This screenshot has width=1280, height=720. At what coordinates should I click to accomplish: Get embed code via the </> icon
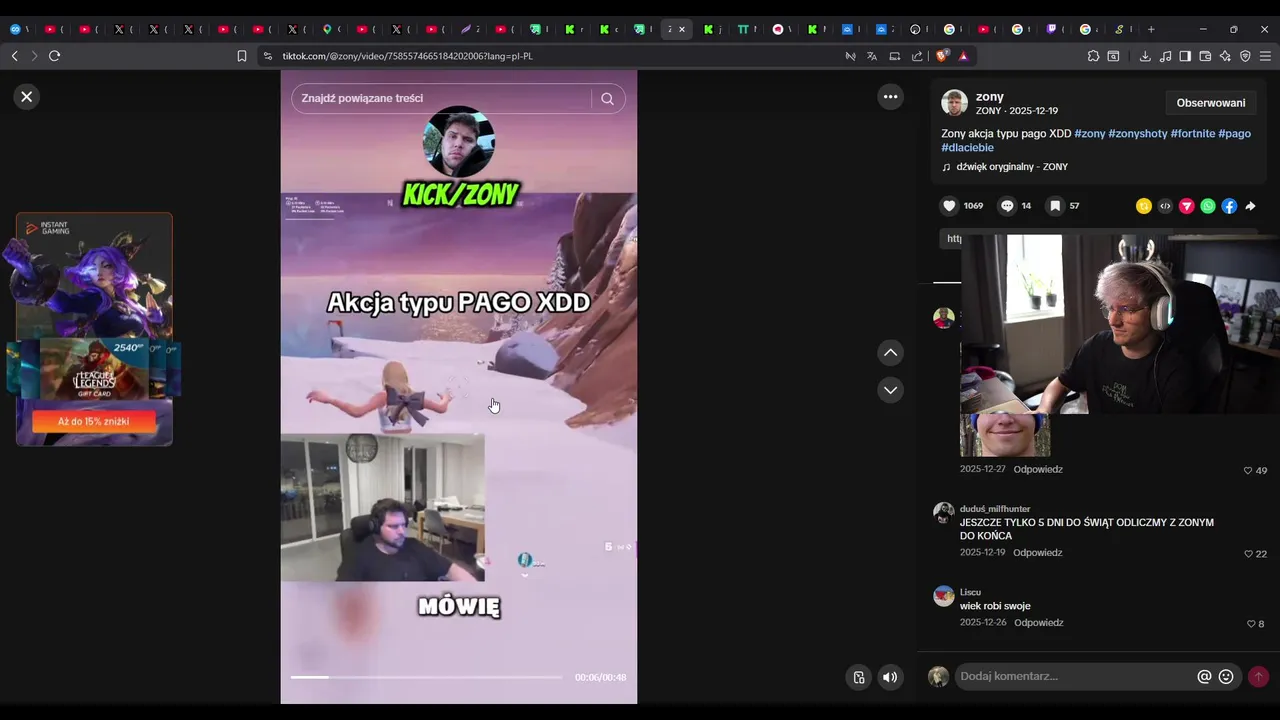tap(1165, 206)
